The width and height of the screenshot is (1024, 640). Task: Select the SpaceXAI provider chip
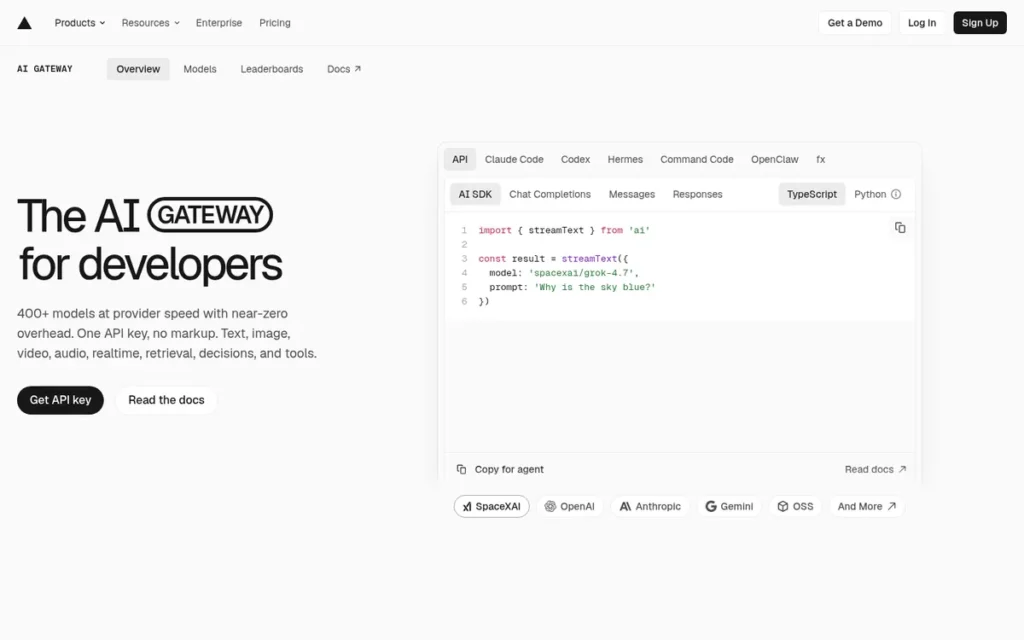click(x=491, y=506)
